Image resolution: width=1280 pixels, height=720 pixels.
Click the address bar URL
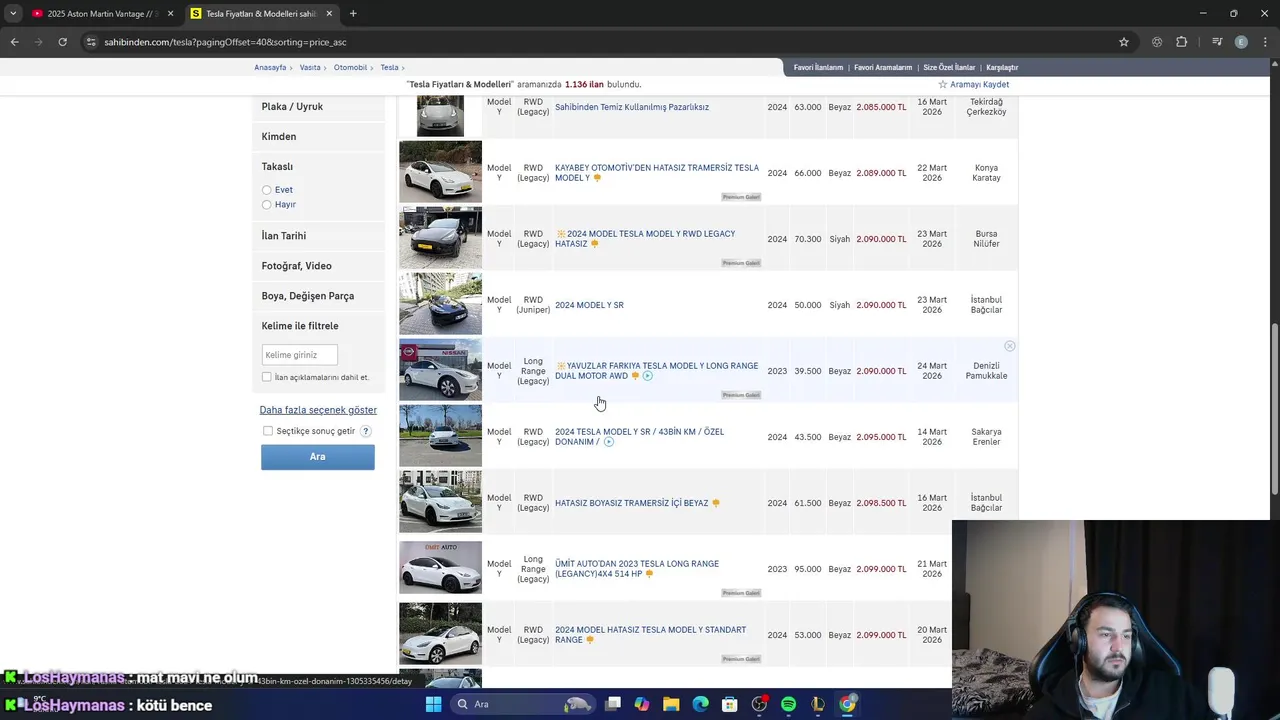pos(225,42)
